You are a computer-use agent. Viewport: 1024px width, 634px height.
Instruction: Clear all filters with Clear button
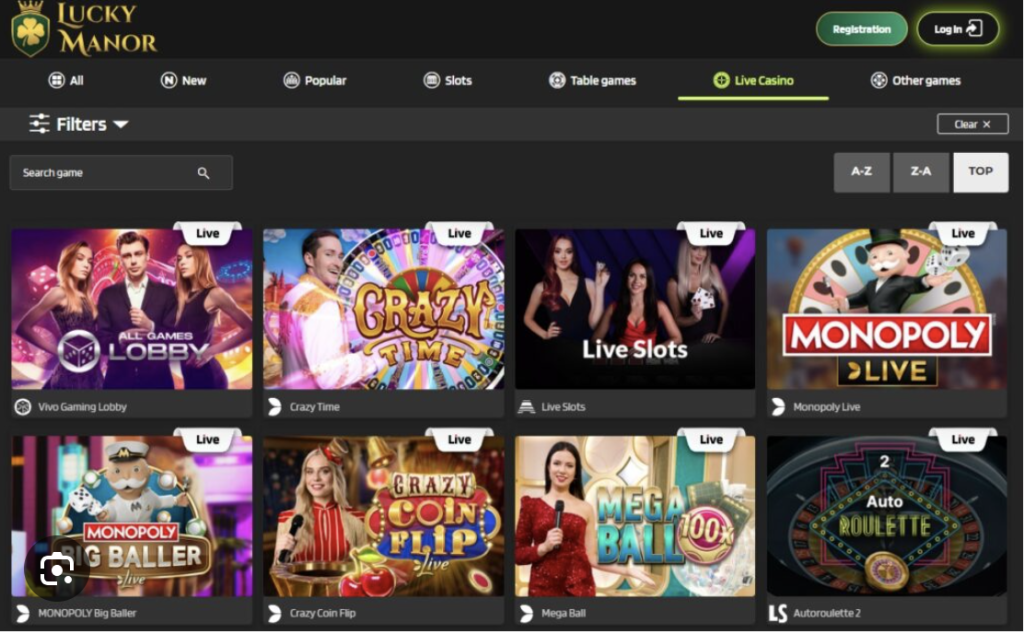coord(972,124)
